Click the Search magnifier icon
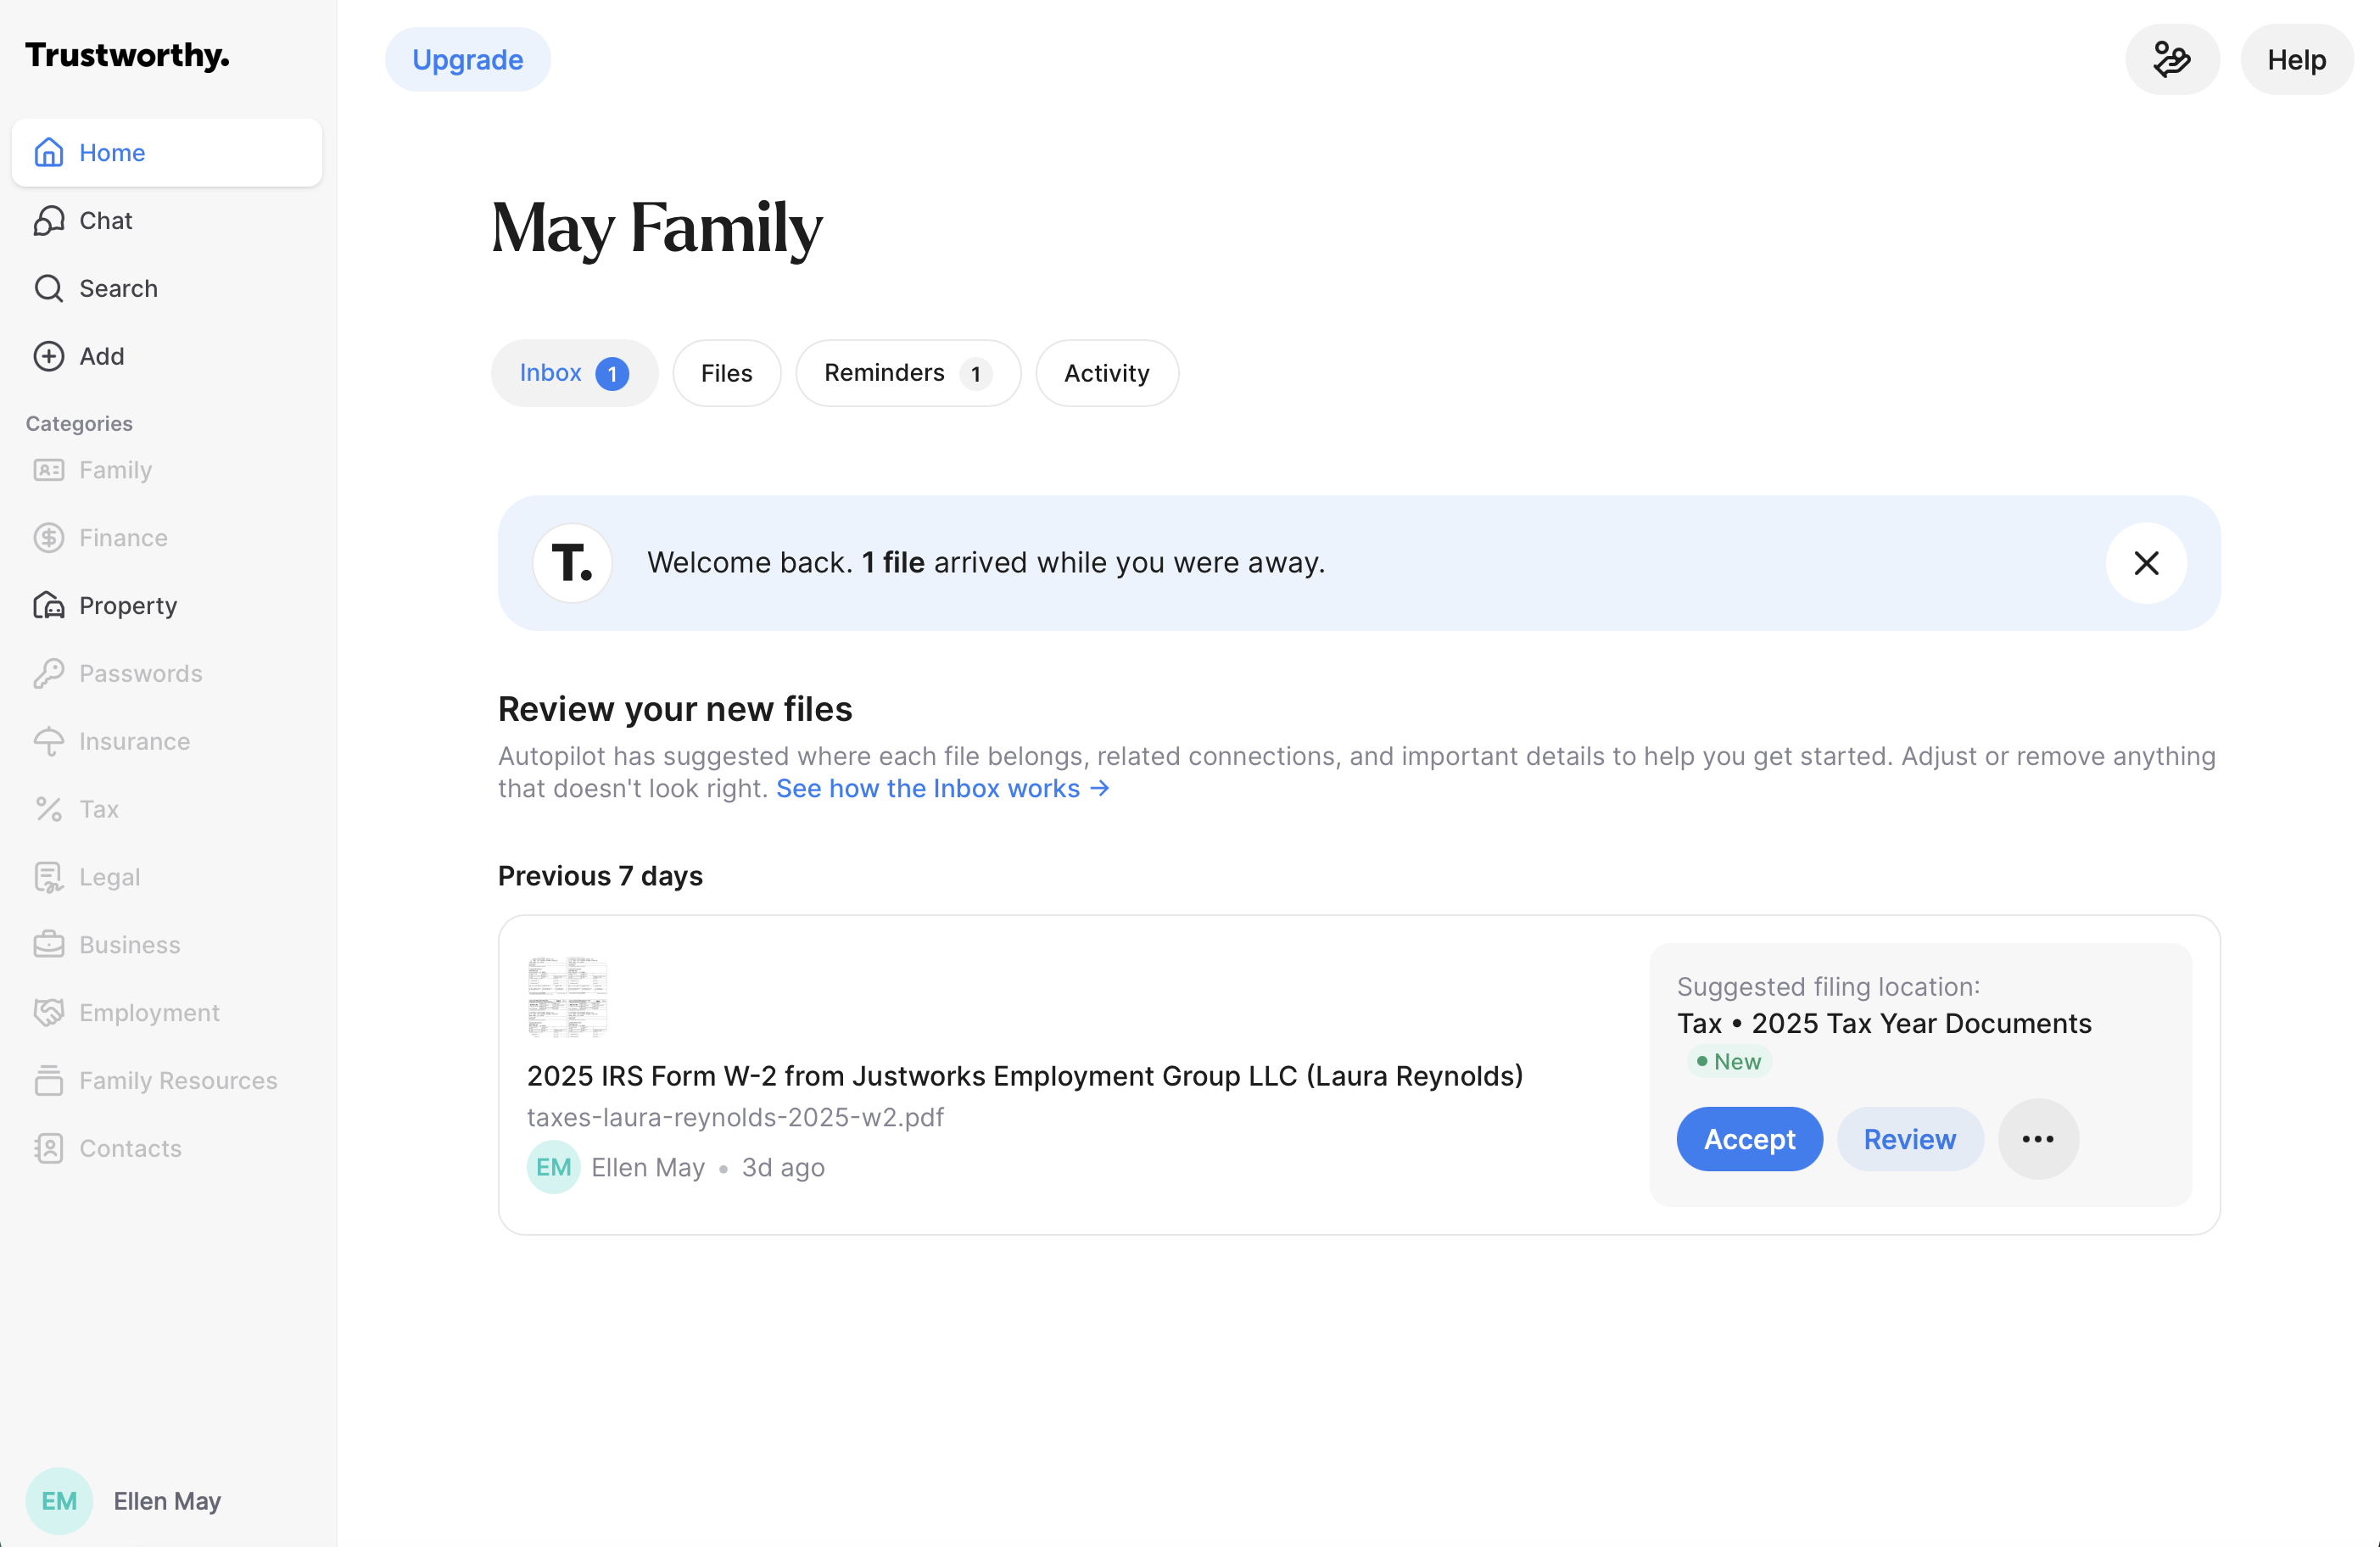This screenshot has height=1547, width=2380. click(48, 288)
